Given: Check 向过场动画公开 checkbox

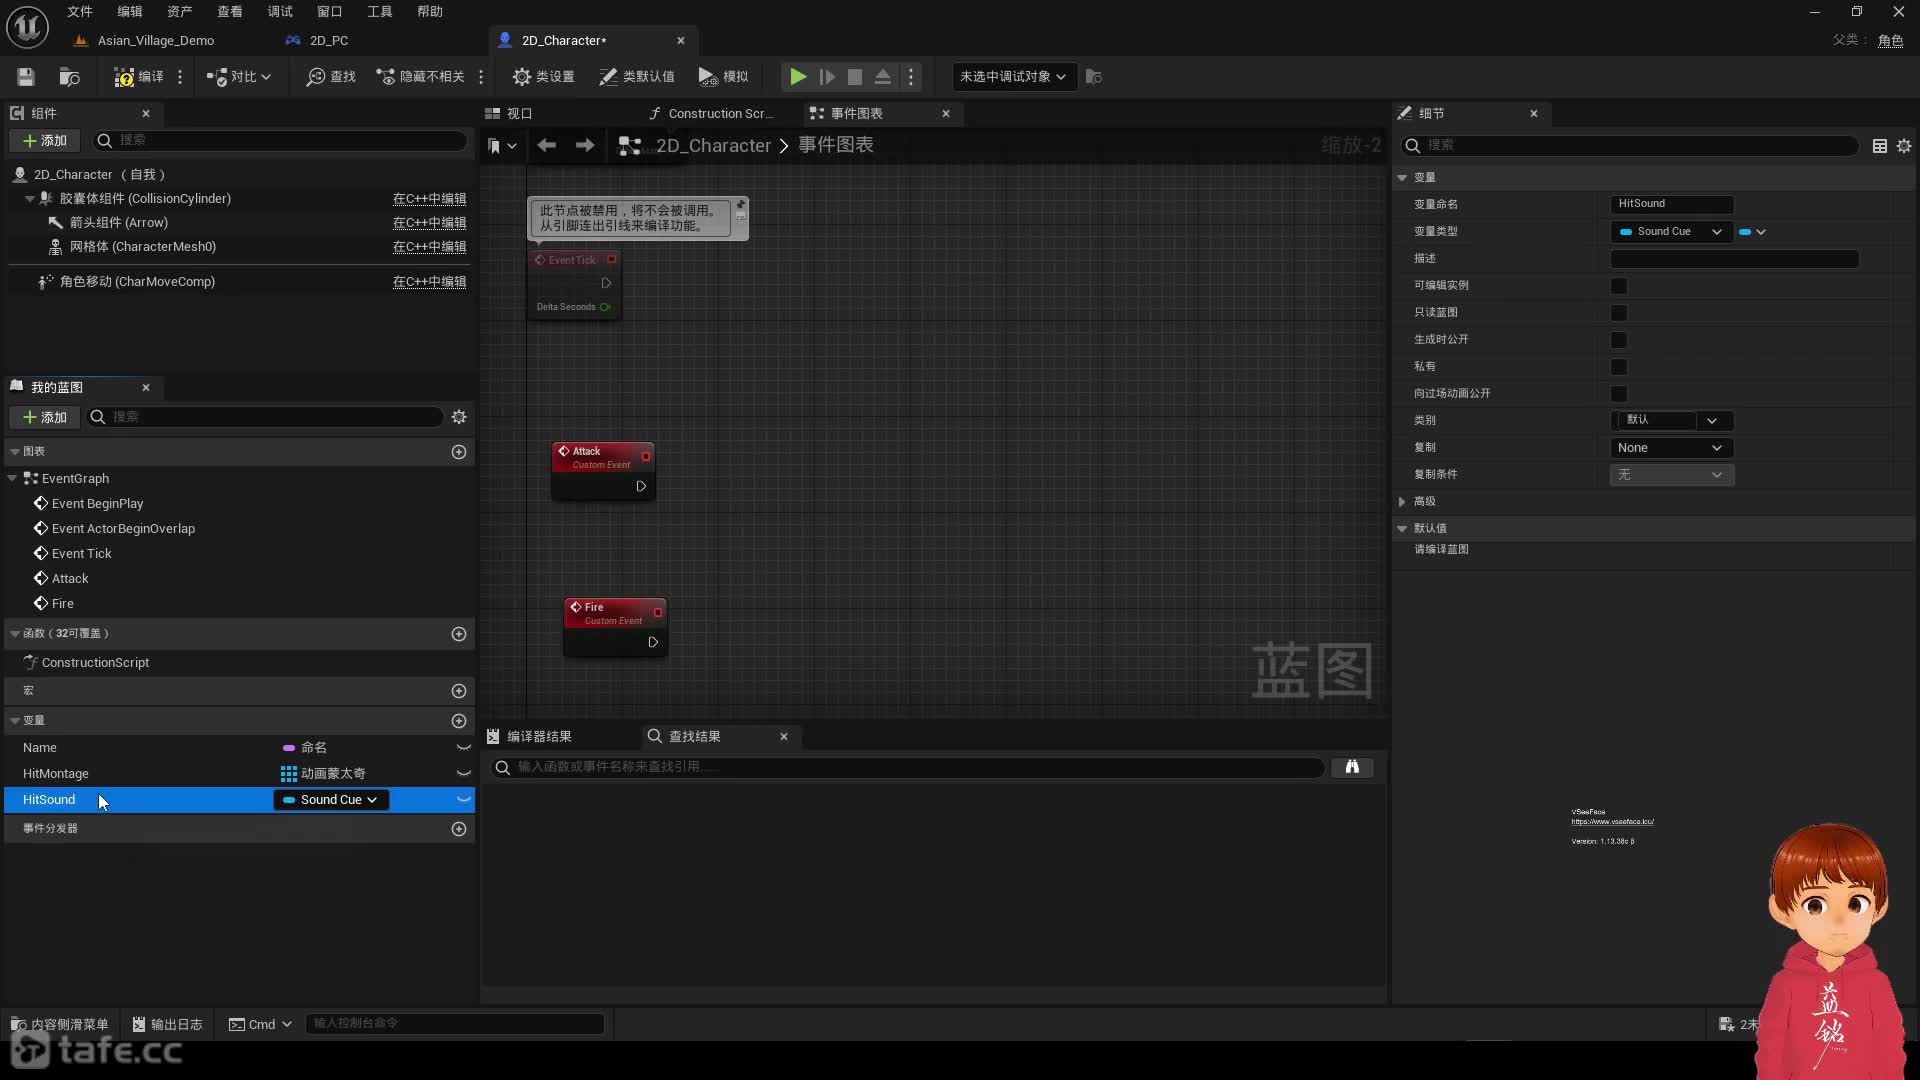Looking at the screenshot, I should (x=1619, y=395).
